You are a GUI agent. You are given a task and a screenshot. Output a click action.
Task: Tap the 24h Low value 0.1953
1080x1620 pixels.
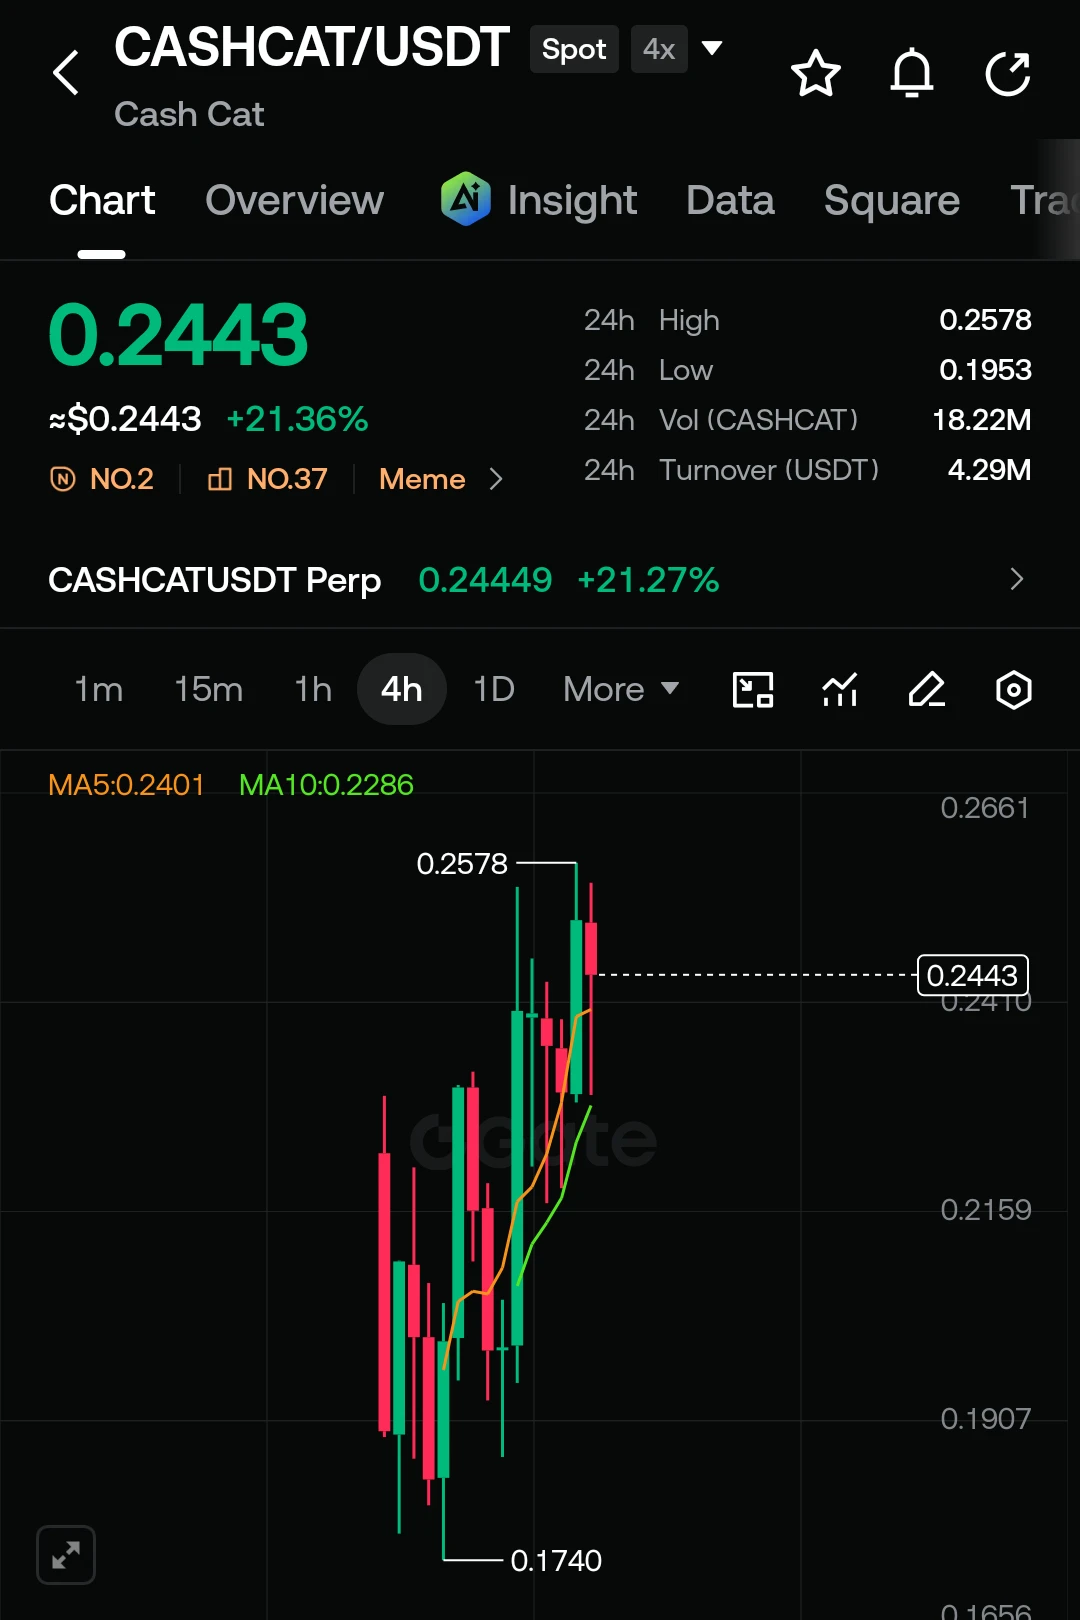[985, 370]
